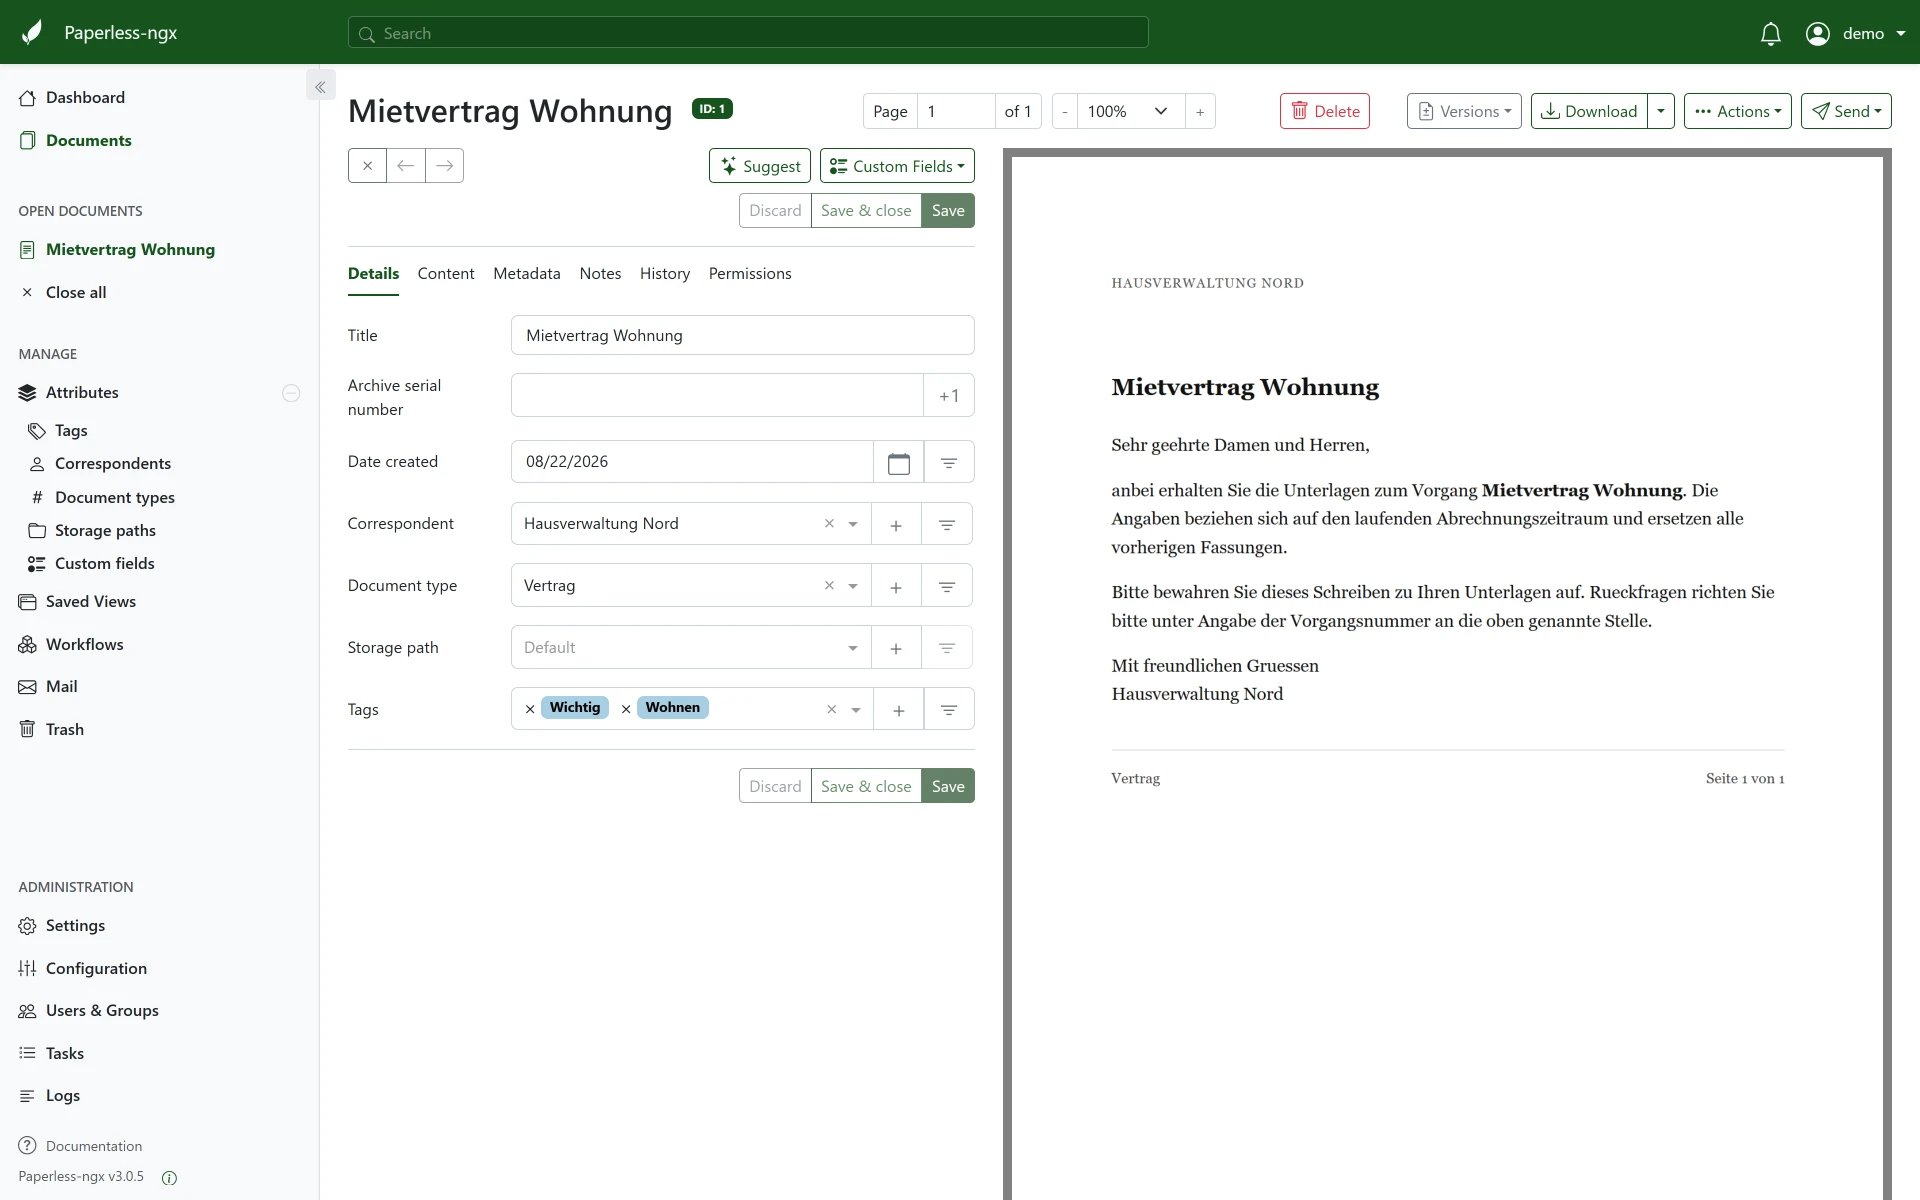This screenshot has width=1920, height=1200.
Task: Remove the Wohnen tag
Action: click(x=626, y=709)
